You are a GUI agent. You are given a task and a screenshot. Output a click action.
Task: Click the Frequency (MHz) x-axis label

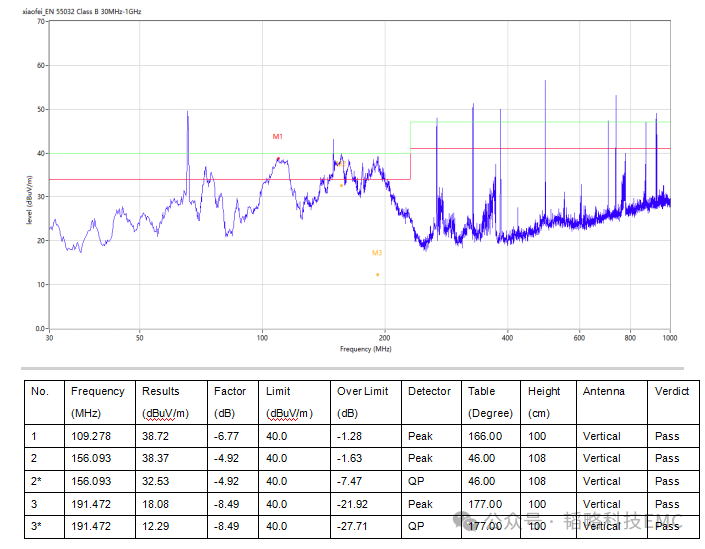(x=365, y=349)
